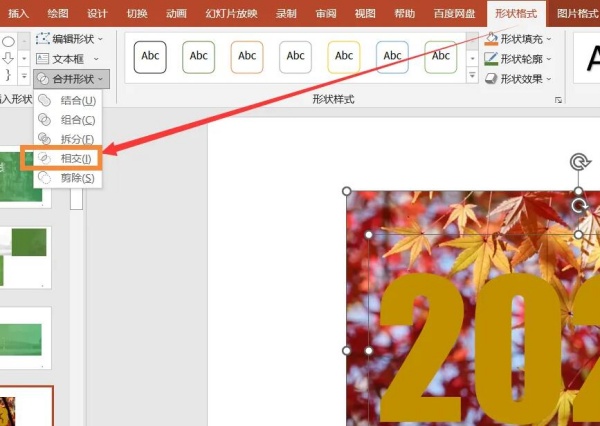Open the 形状填充 dropdown arrow
600x426 pixels.
549,39
